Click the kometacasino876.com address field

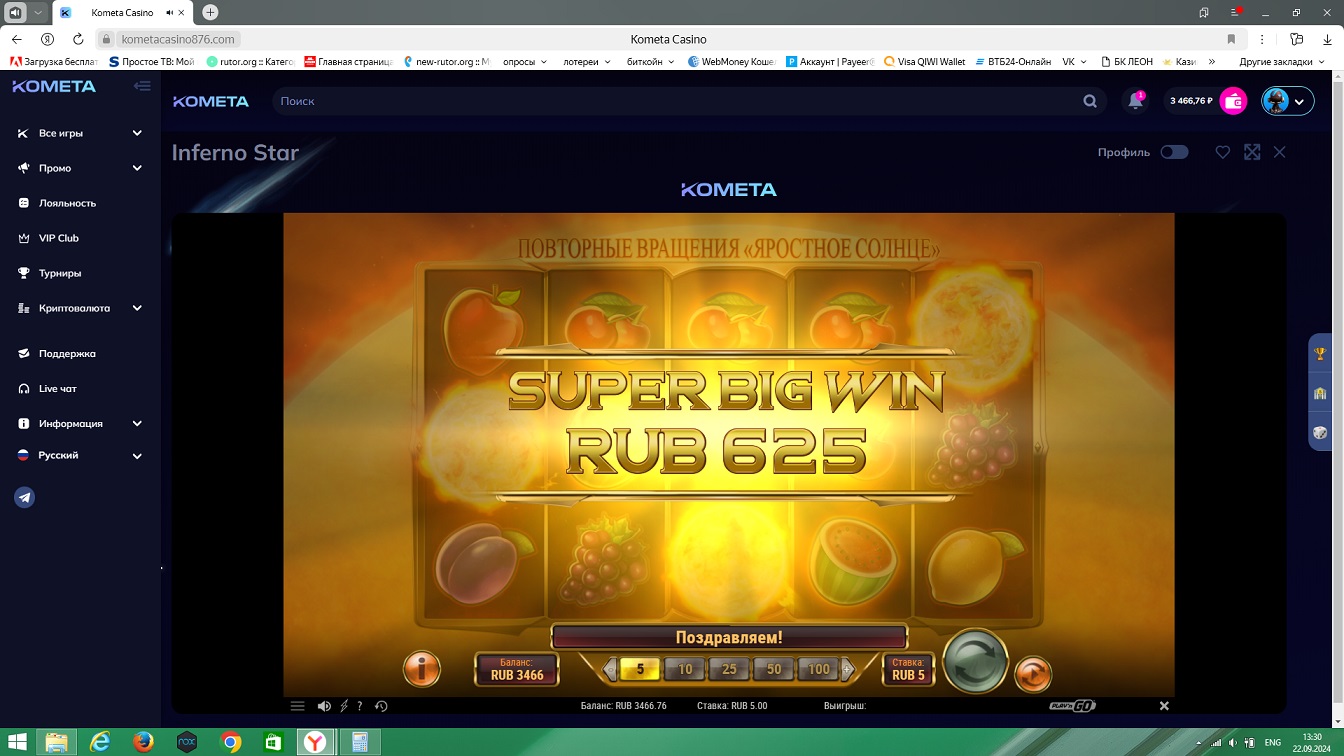pyautogui.click(x=178, y=39)
